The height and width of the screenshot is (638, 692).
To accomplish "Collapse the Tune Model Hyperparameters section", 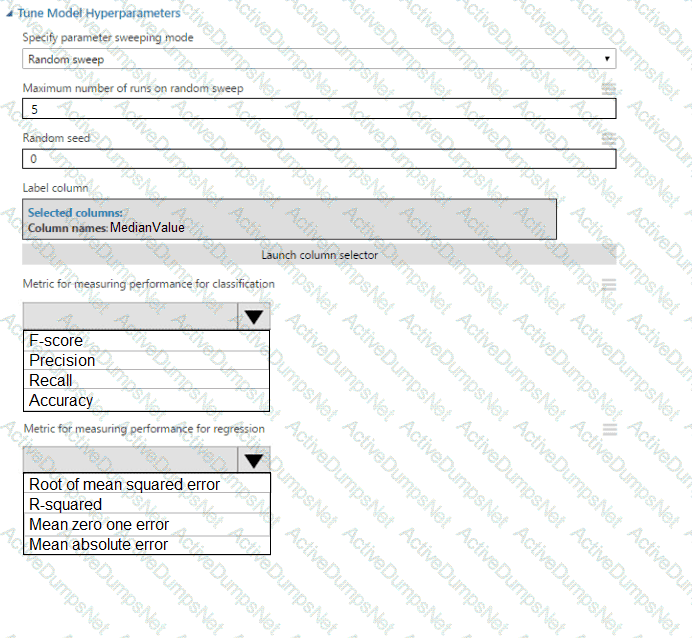I will (11, 14).
